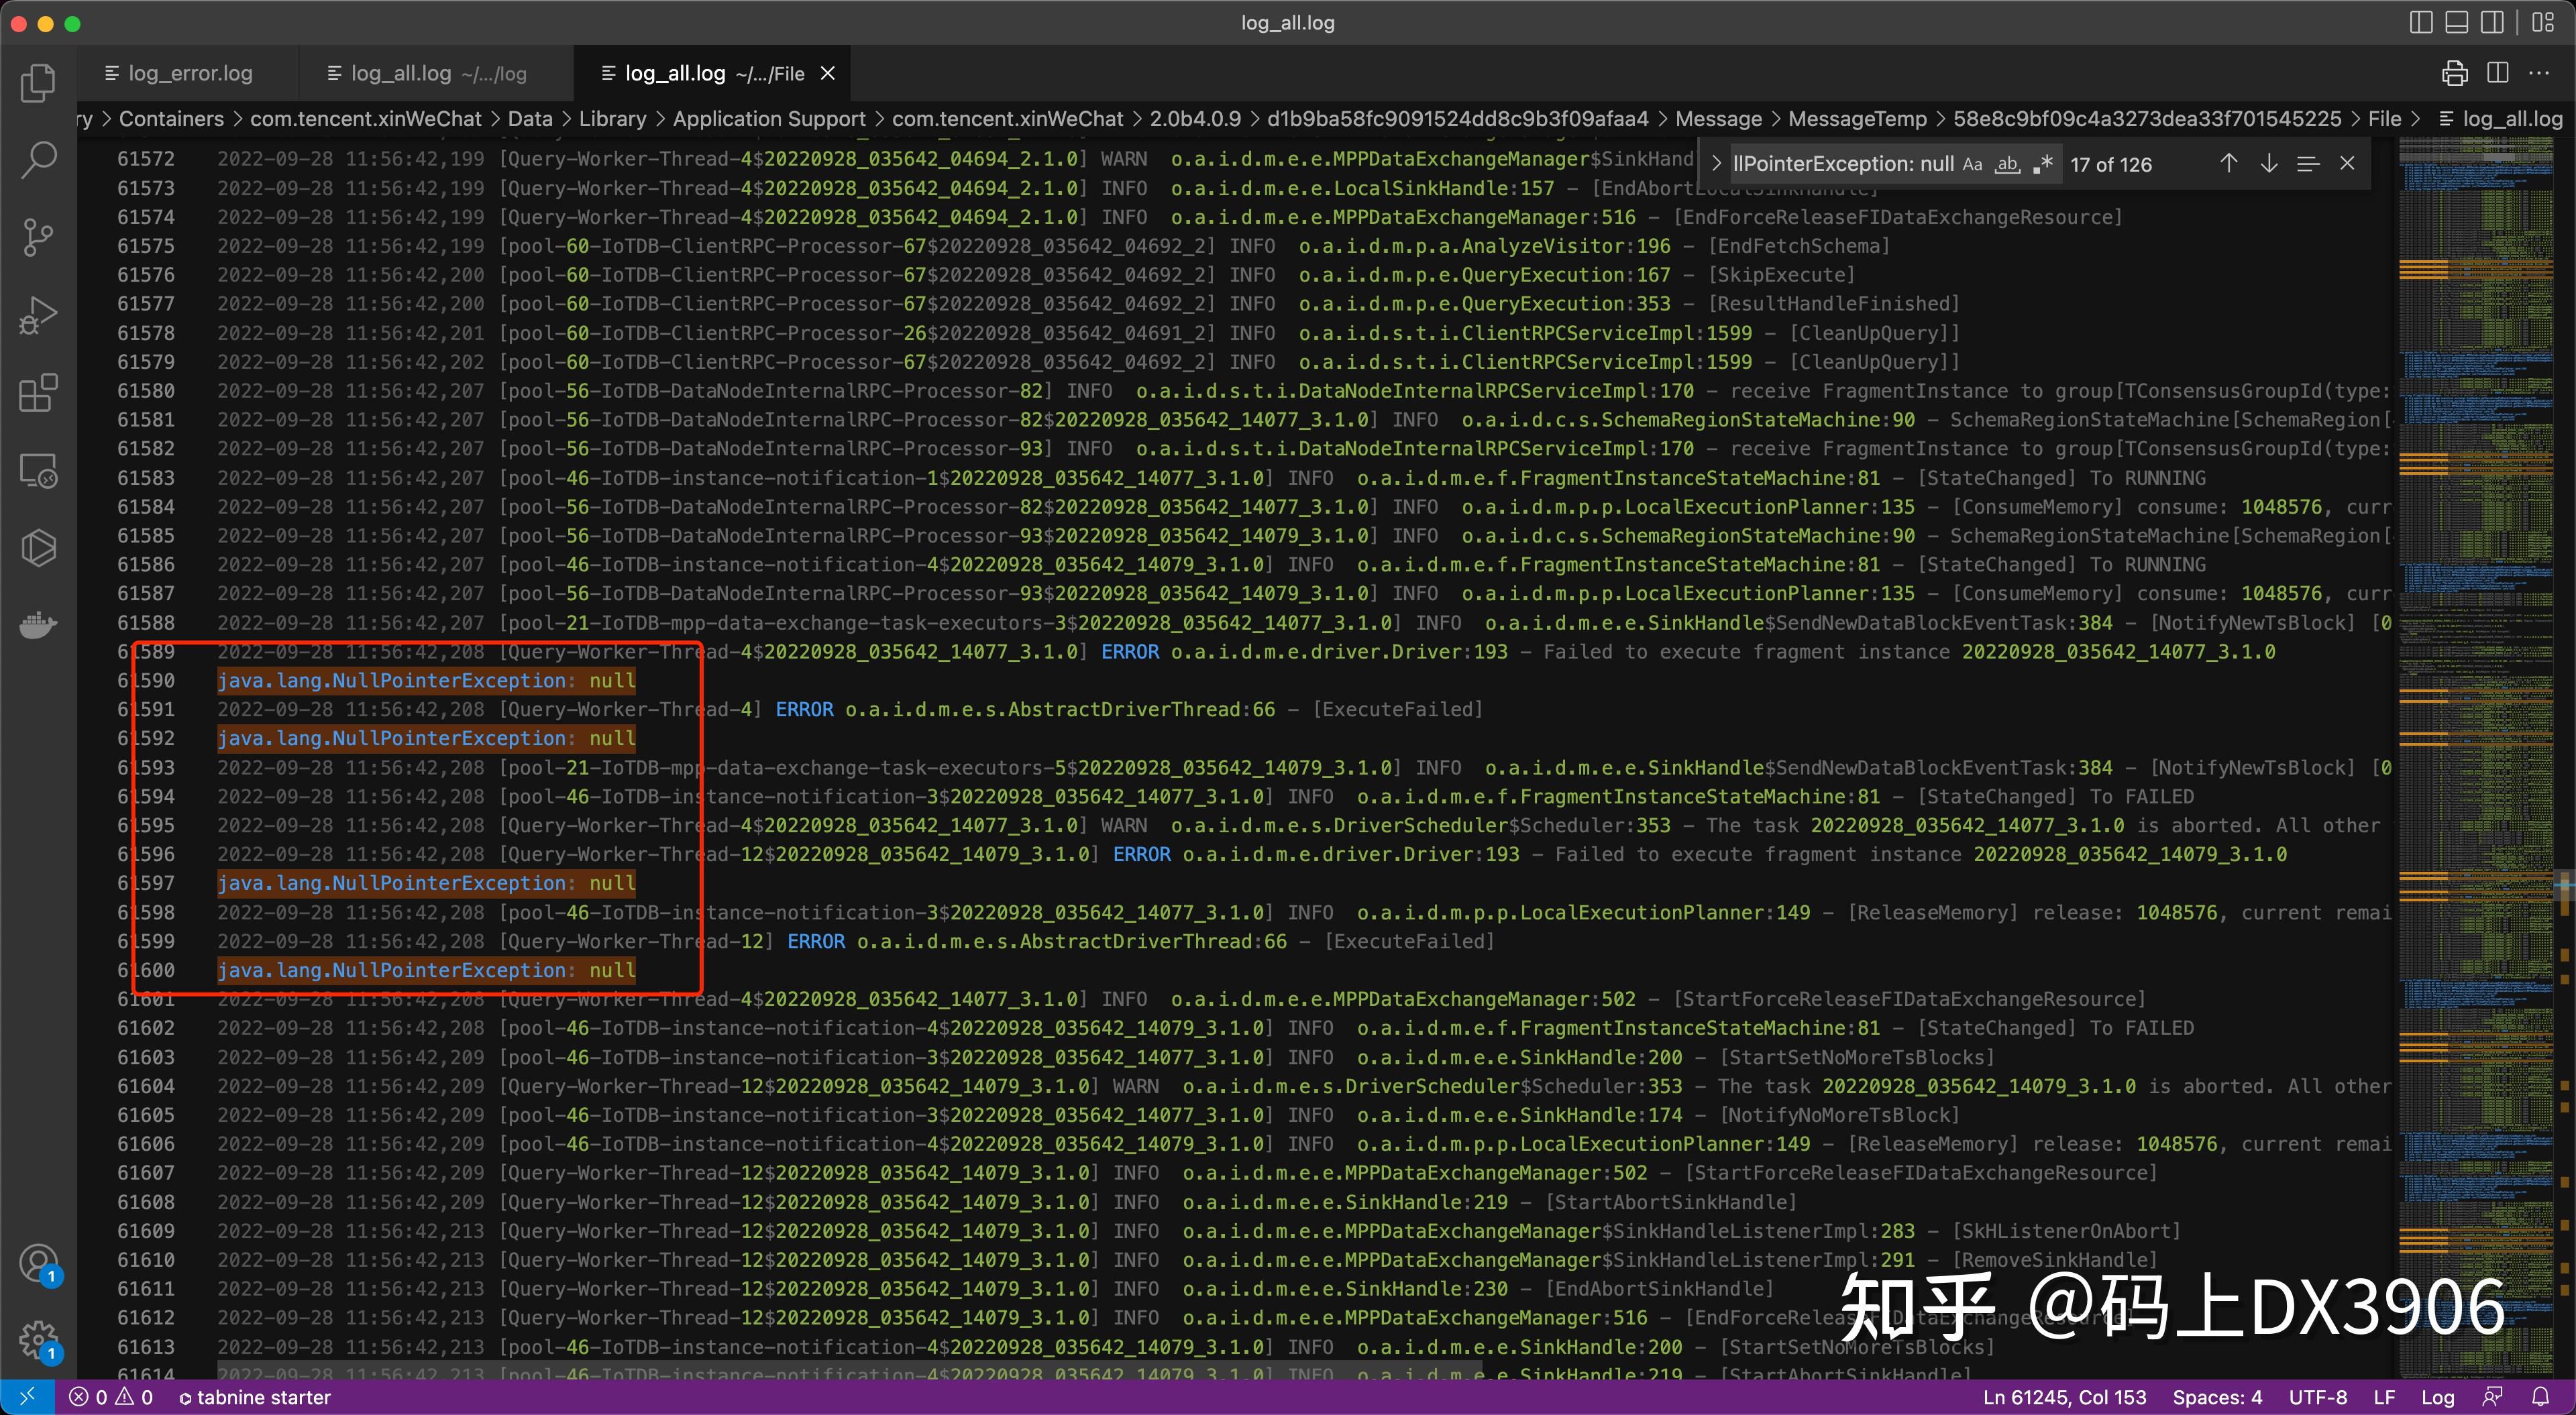
Task: Open the Search view in activity bar
Action: coord(38,160)
